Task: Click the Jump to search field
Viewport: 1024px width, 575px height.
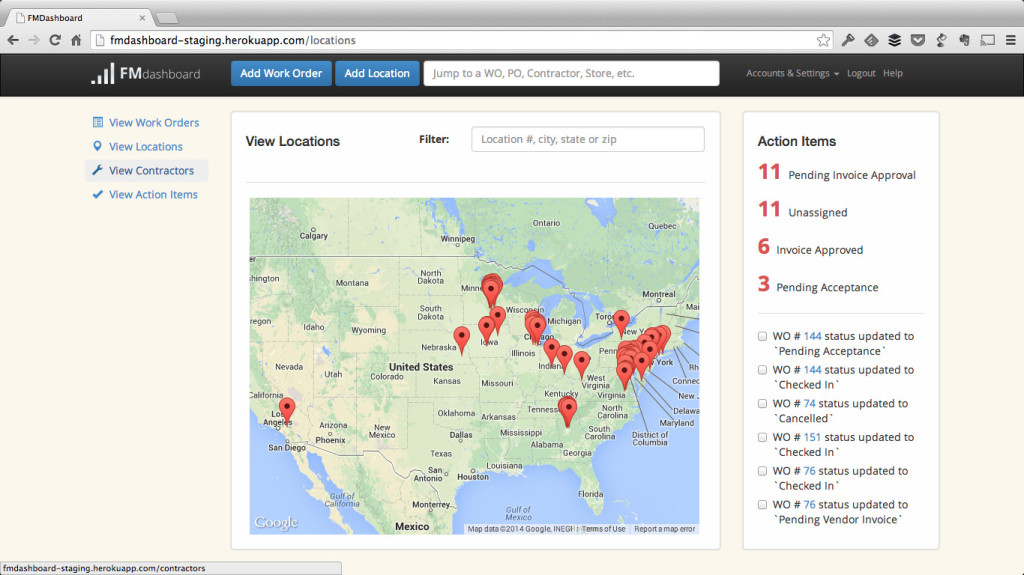Action: [571, 73]
